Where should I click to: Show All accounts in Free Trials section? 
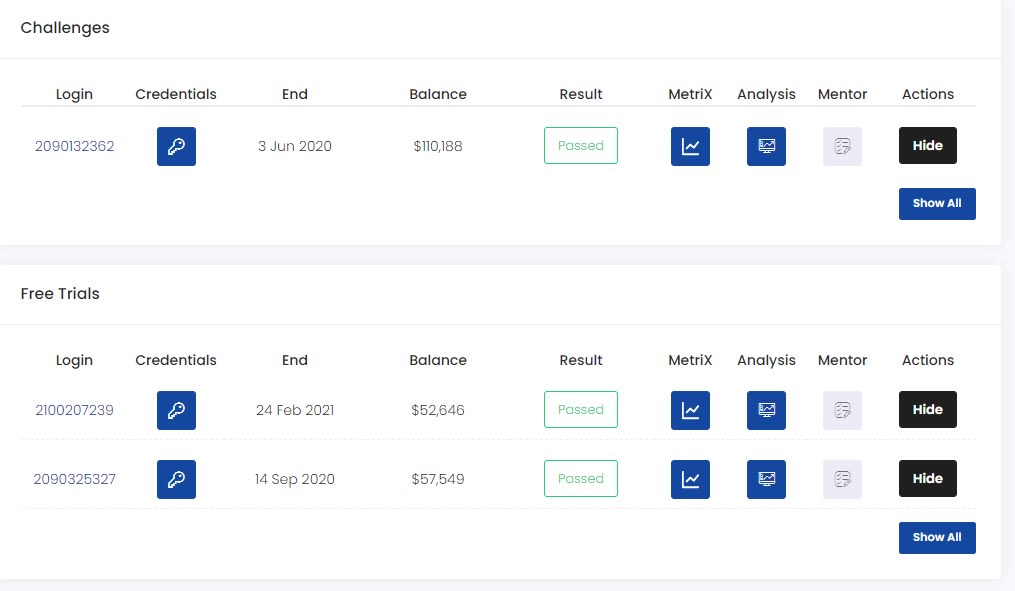pos(937,537)
